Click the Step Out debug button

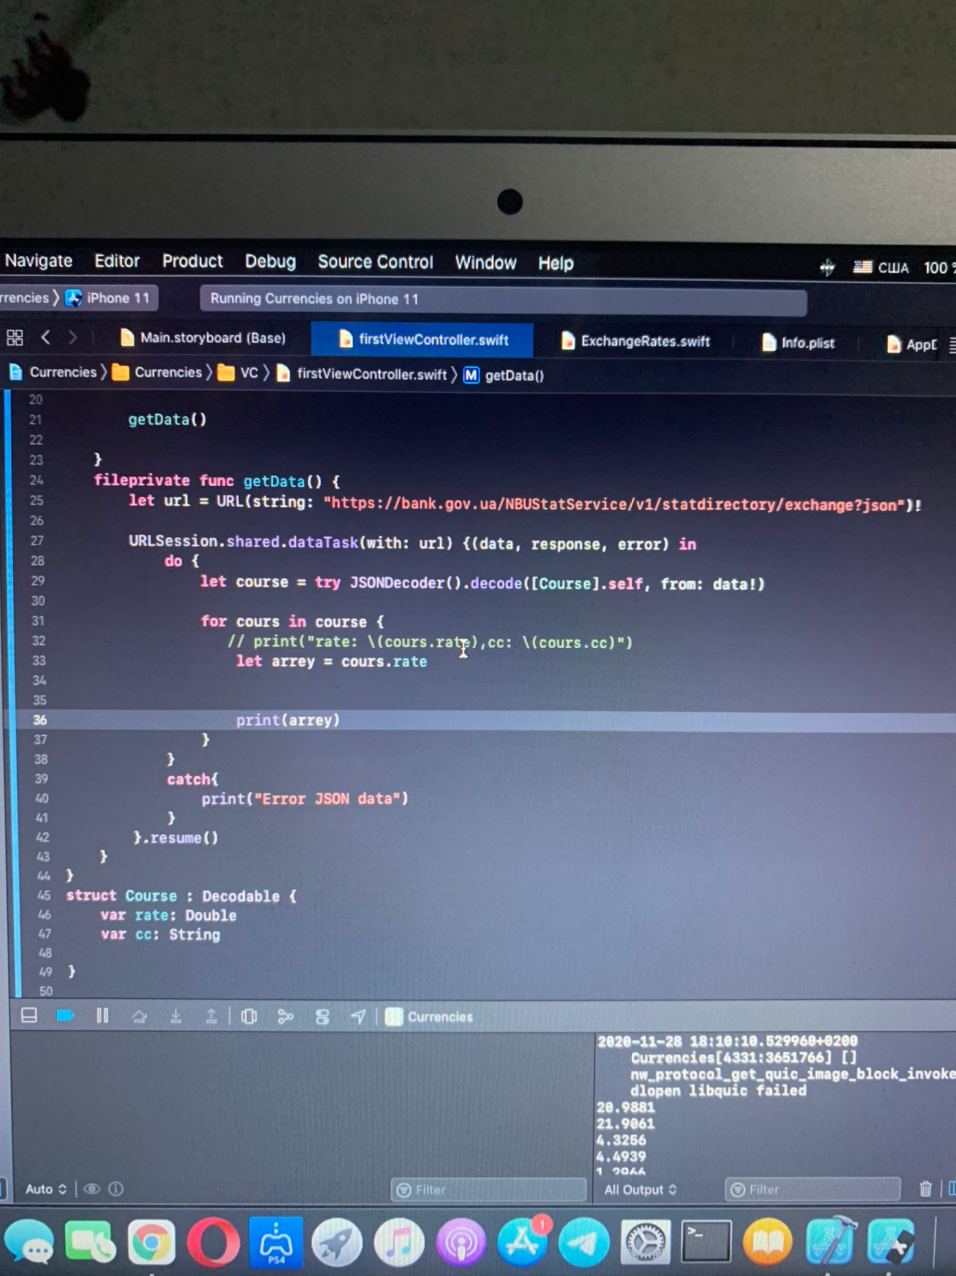click(211, 1017)
